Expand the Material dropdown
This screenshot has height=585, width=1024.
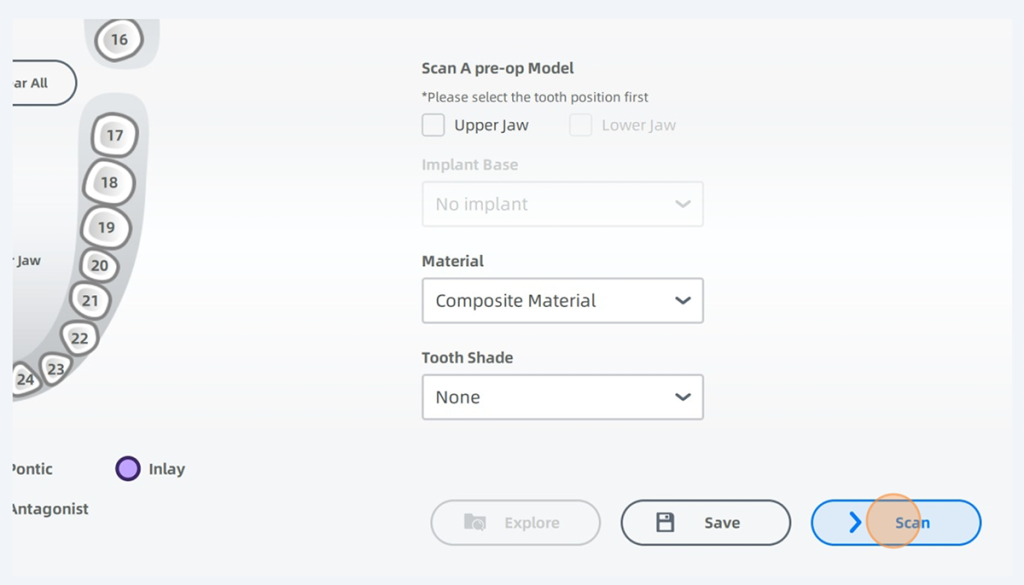(562, 300)
